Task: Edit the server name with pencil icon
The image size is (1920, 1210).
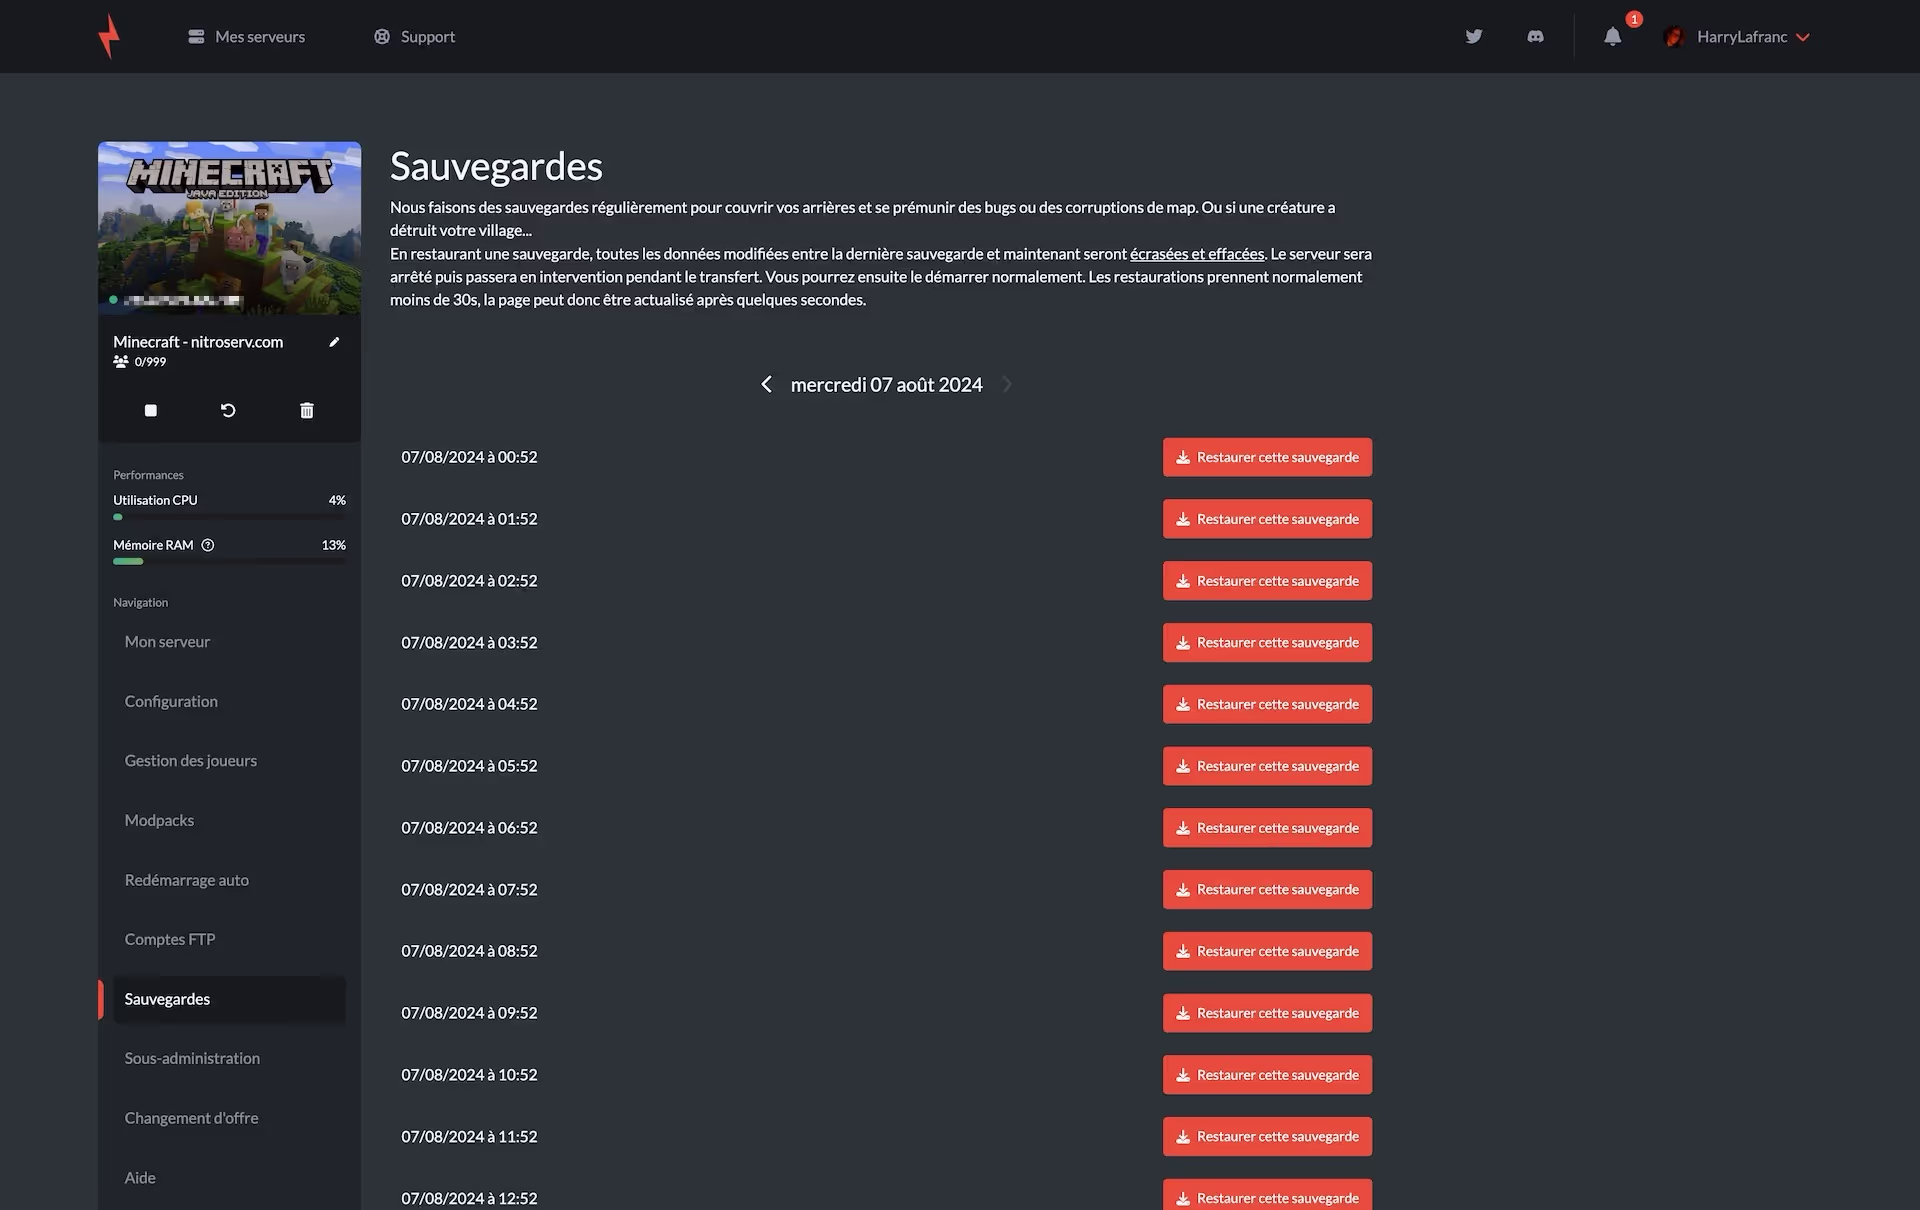Action: [334, 342]
